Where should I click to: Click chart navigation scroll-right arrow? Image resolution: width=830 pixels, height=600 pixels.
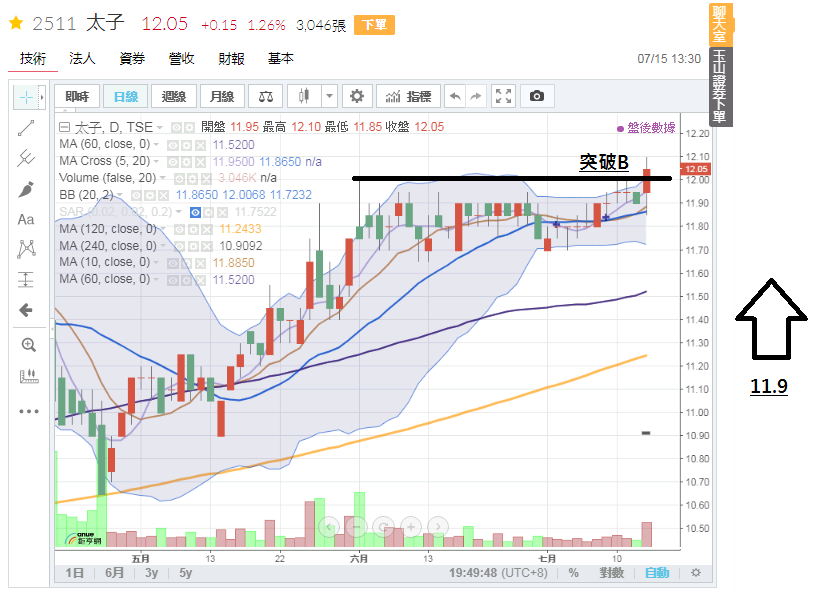[438, 527]
